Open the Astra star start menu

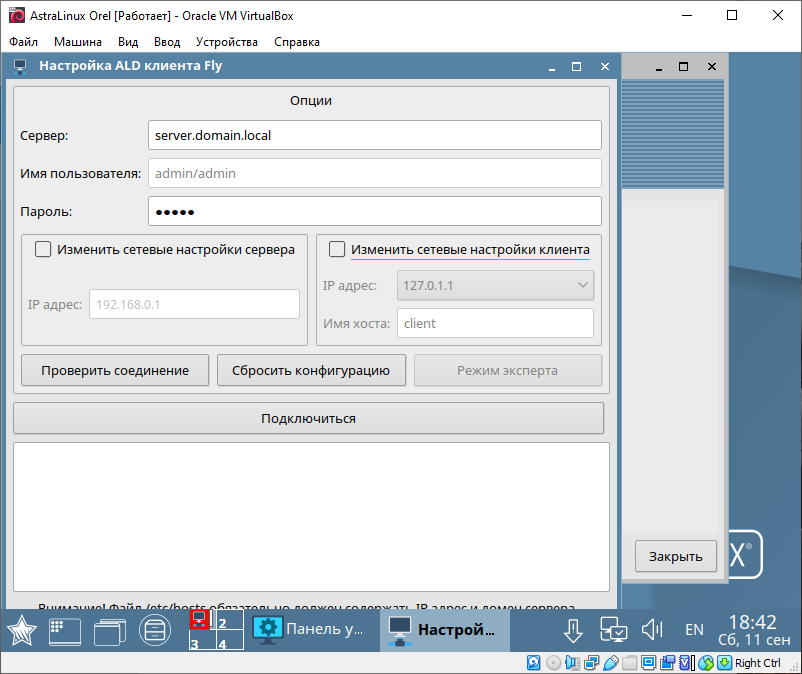[x=21, y=630]
